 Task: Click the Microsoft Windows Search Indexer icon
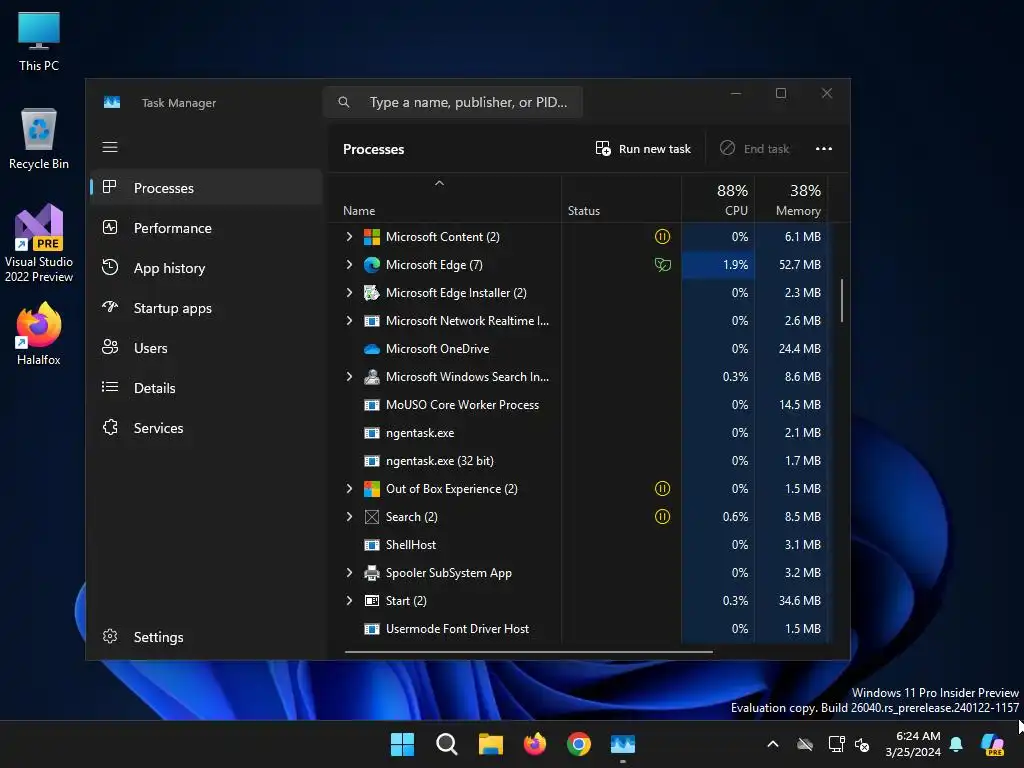pos(372,377)
